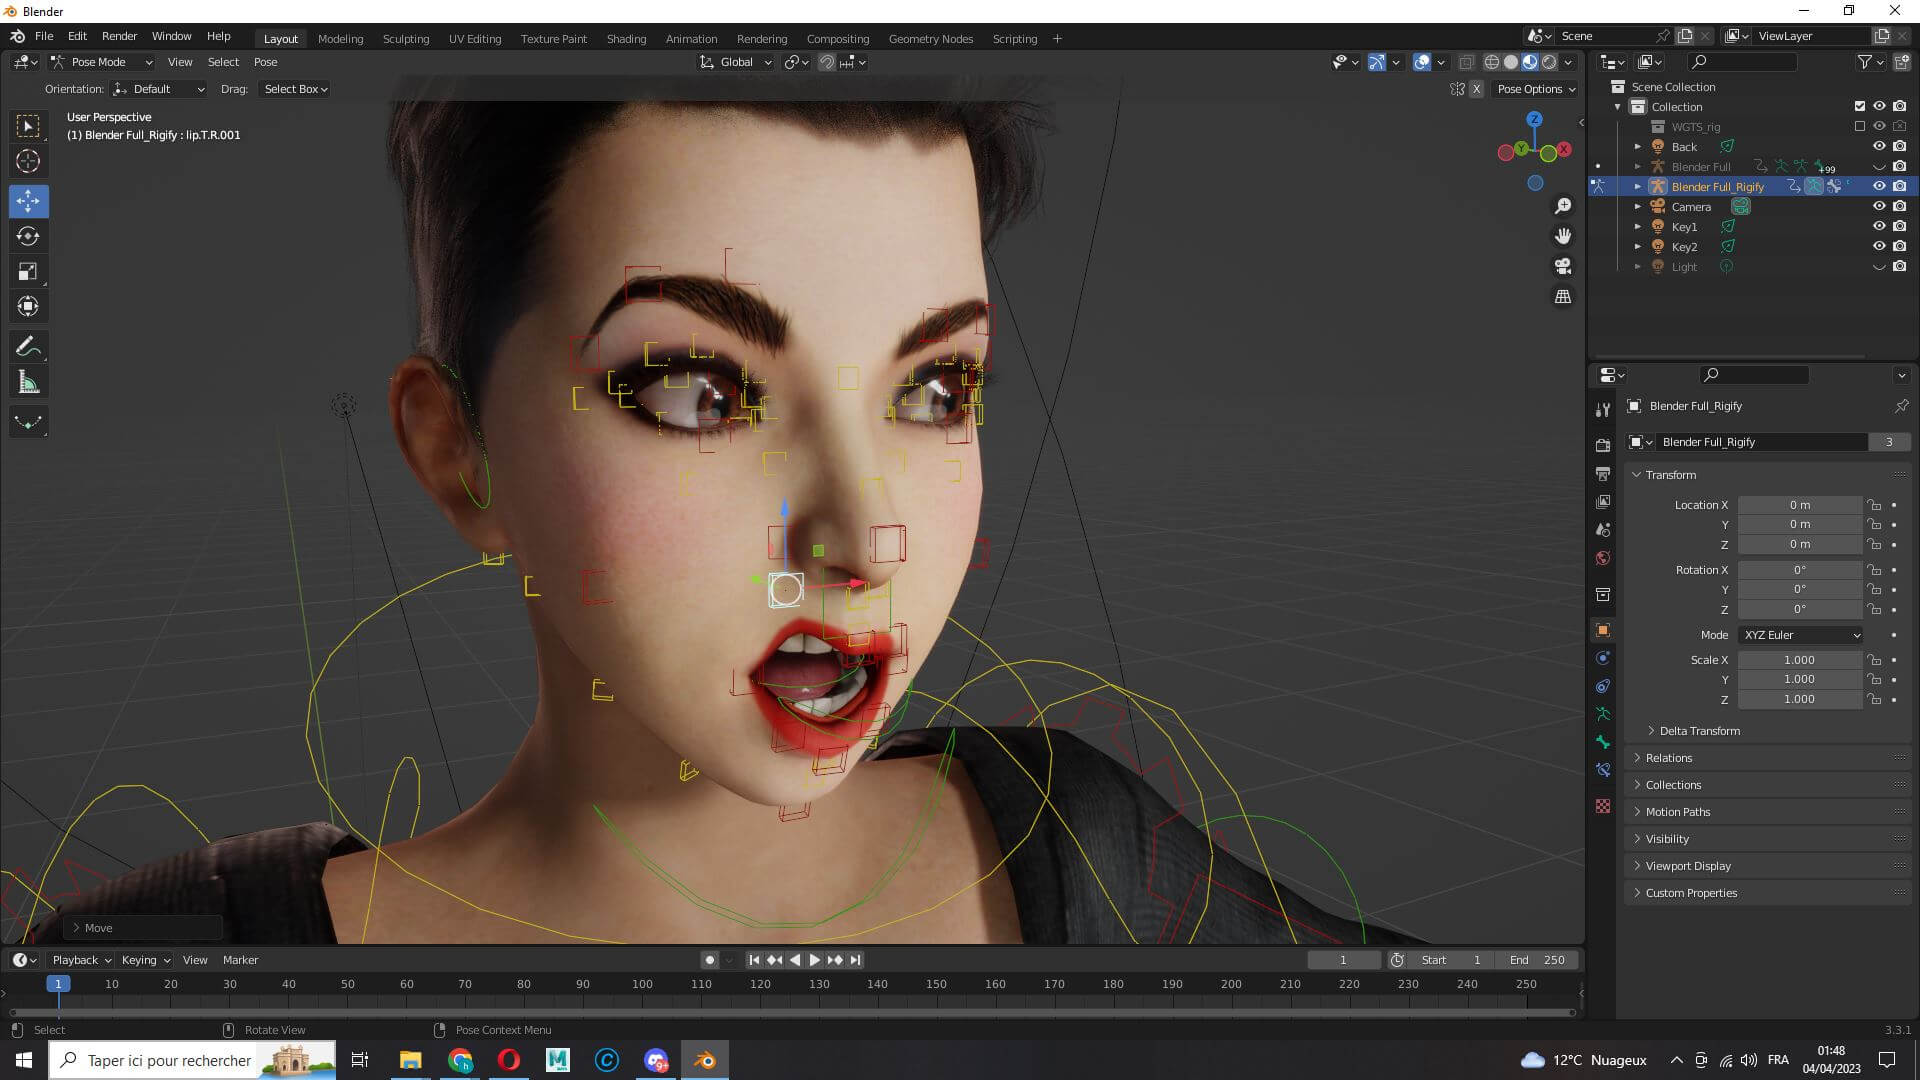Viewport: 1920px width, 1080px height.
Task: Open the Pose Mode dropdown
Action: (102, 62)
